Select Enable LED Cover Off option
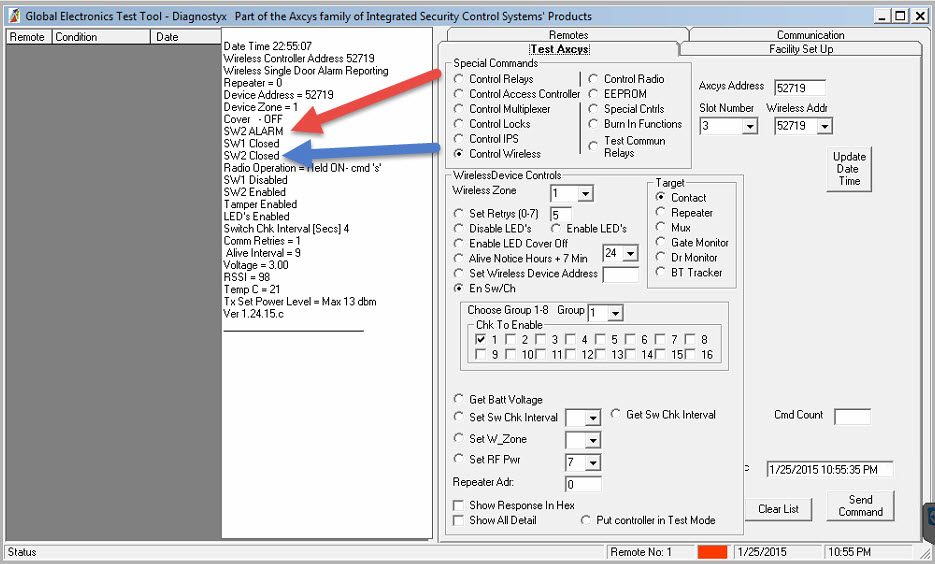Viewport: 935px width, 564px height. point(459,243)
